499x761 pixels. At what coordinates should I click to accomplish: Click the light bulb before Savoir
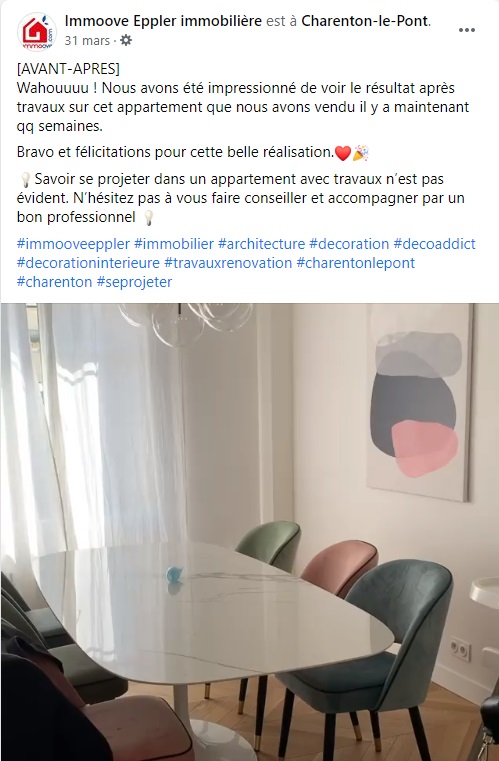(25, 180)
